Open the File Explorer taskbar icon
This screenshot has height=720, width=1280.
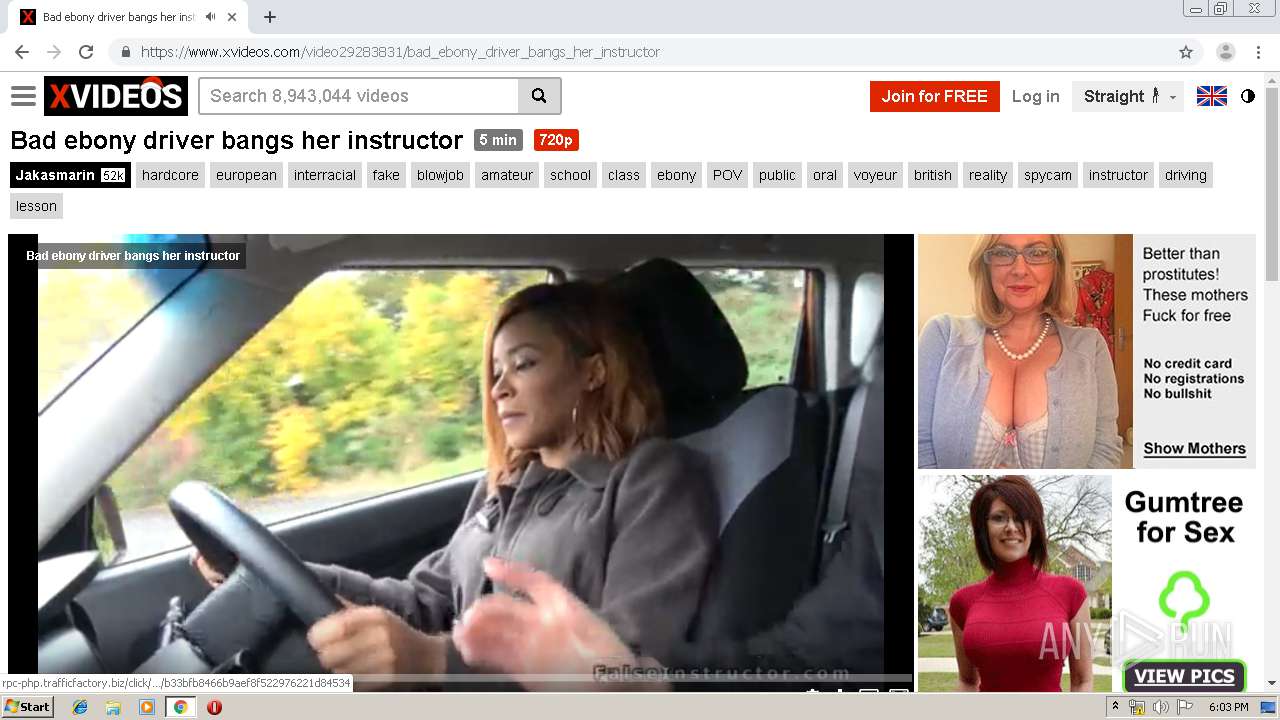(113, 707)
